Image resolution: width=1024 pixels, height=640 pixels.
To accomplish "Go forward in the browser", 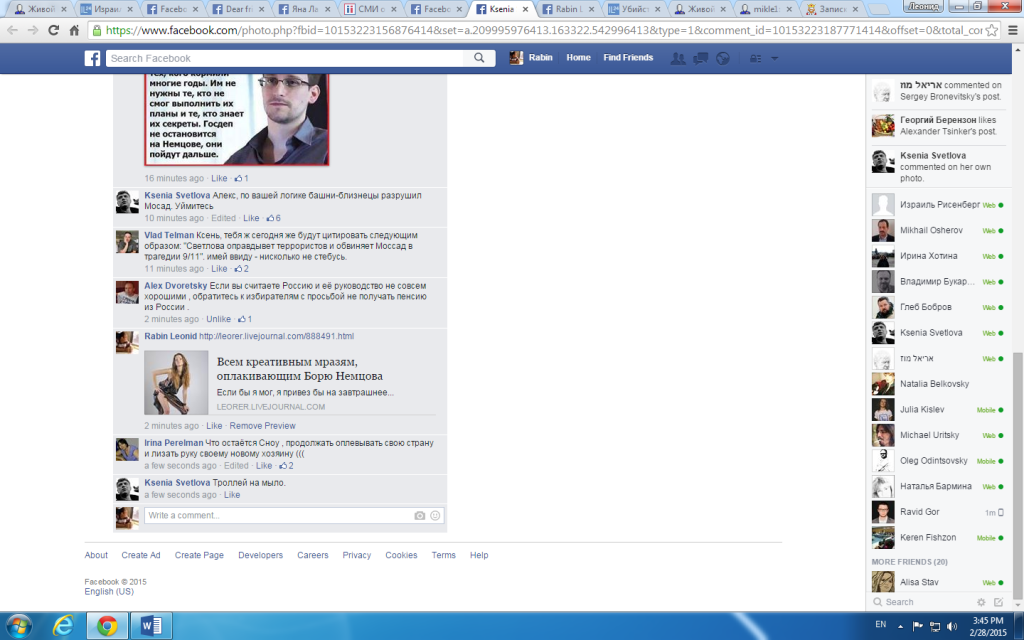I will 33,30.
